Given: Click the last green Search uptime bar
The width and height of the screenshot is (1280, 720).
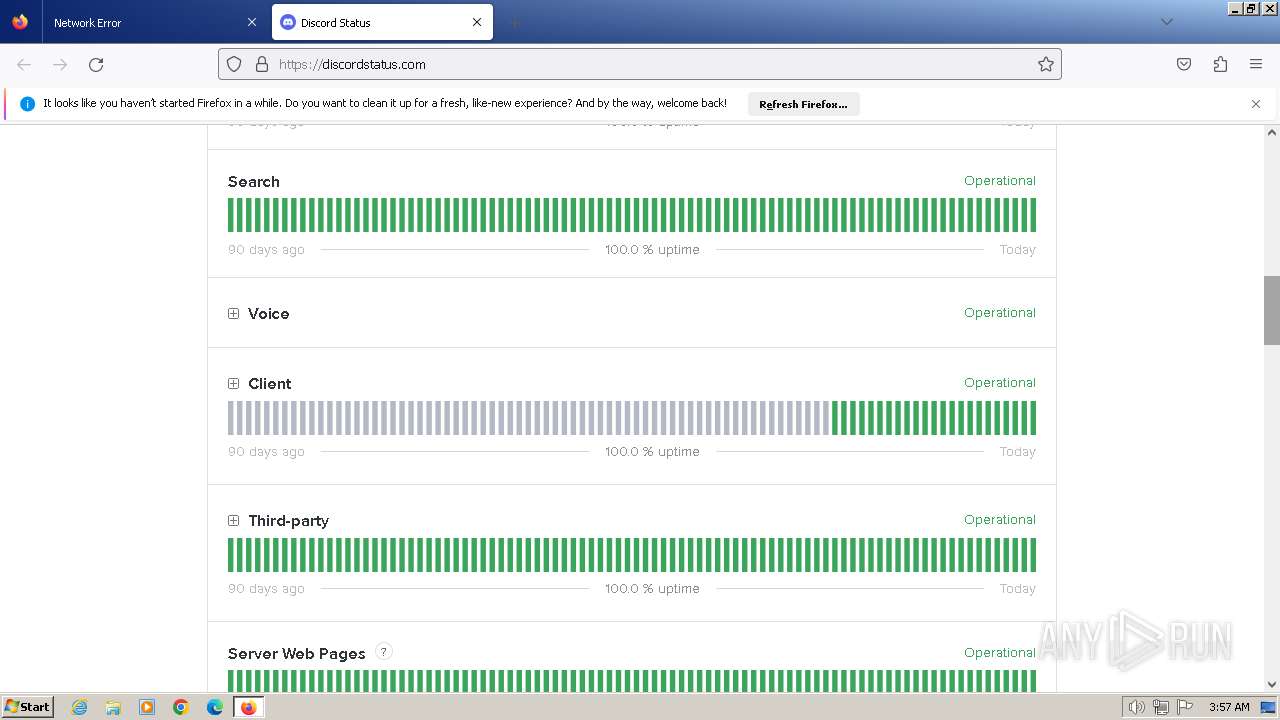Looking at the screenshot, I should point(1033,215).
